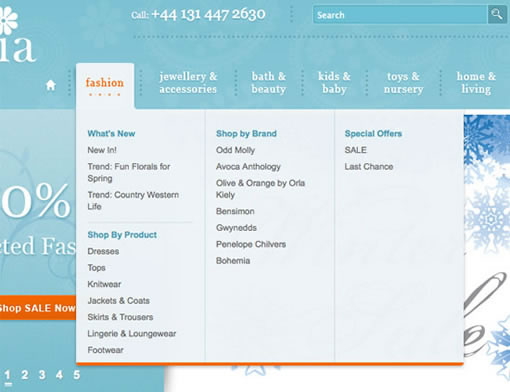Click the home icon in navigation bar
Viewport: 510px width, 392px height.
pos(51,85)
